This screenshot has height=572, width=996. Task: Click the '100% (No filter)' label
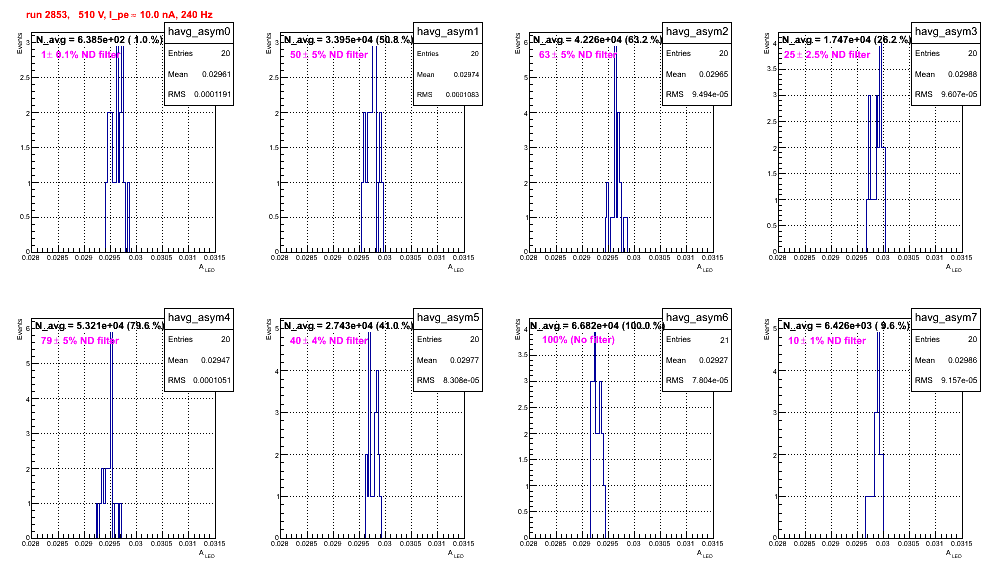pos(578,340)
